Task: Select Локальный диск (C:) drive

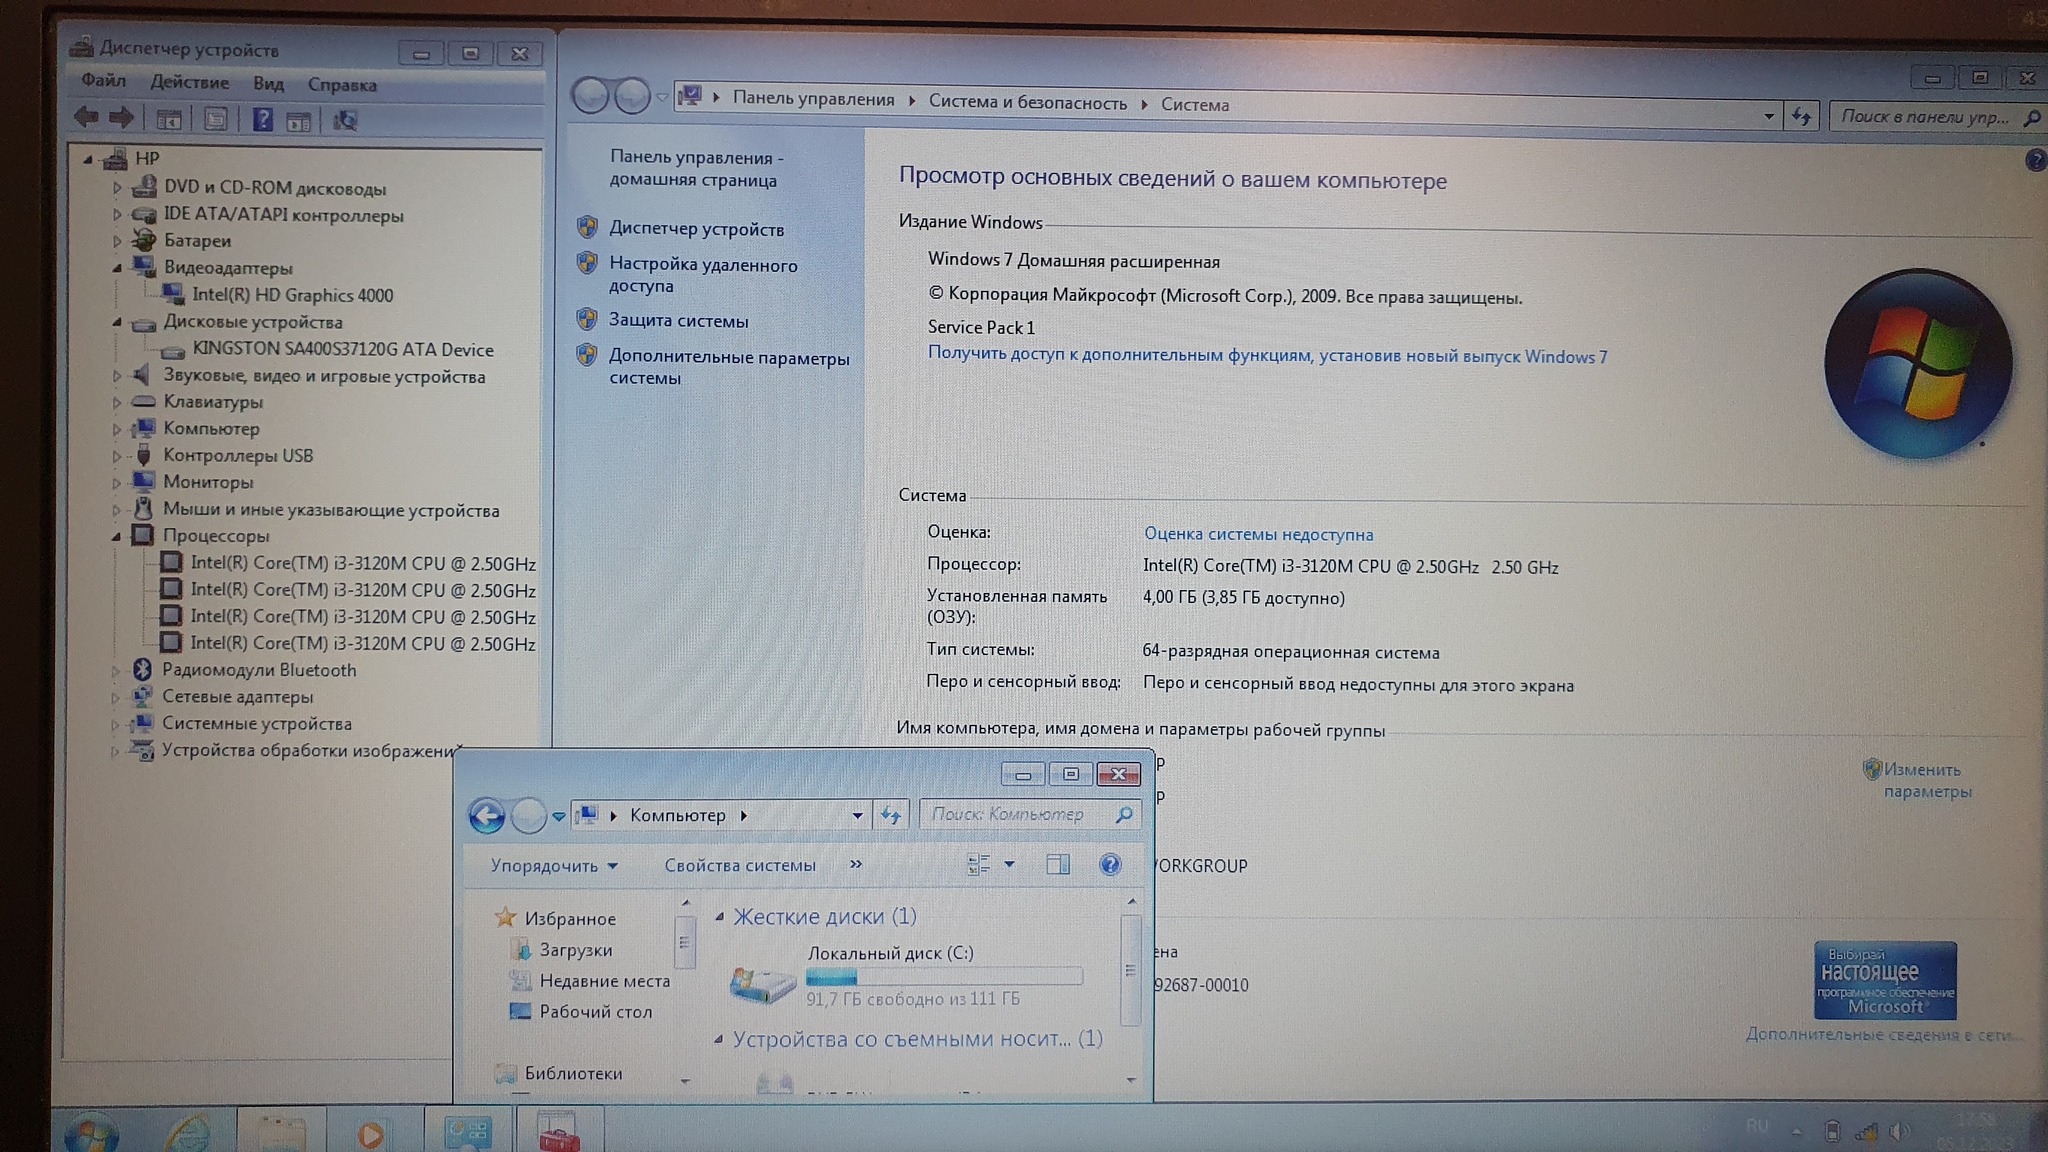Action: (x=889, y=953)
